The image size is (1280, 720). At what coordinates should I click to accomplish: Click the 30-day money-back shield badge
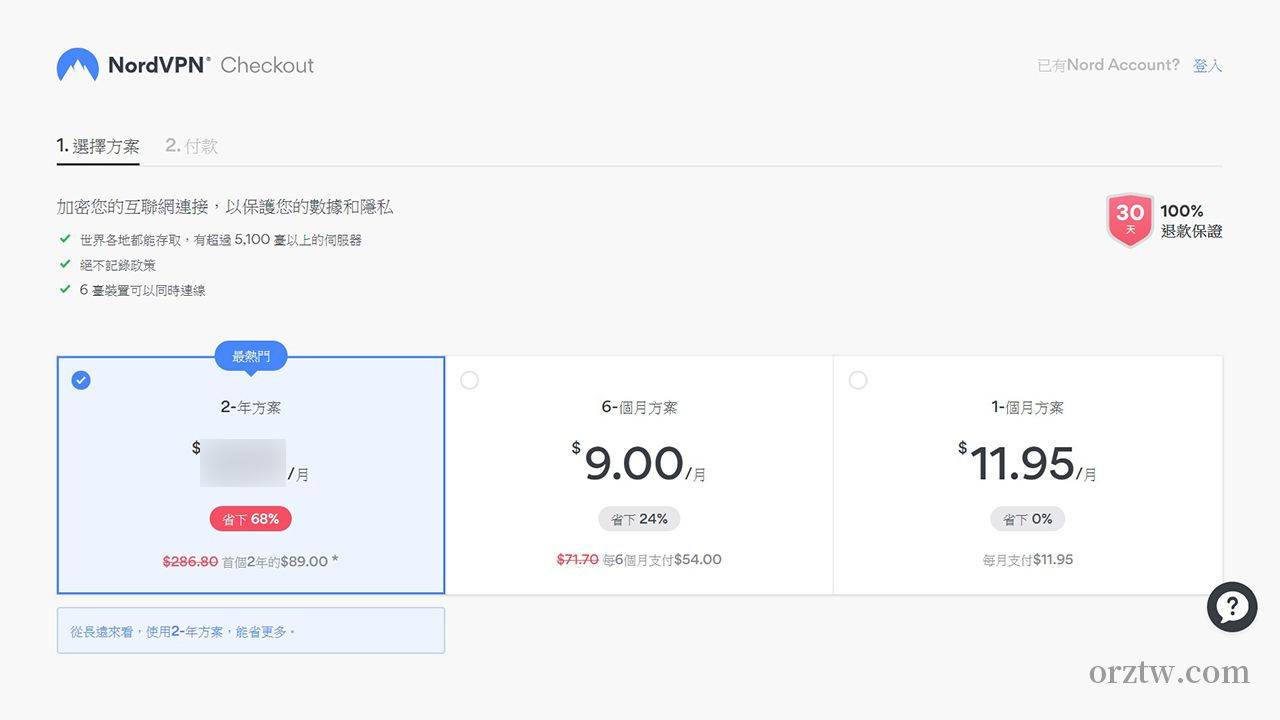[x=1130, y=220]
